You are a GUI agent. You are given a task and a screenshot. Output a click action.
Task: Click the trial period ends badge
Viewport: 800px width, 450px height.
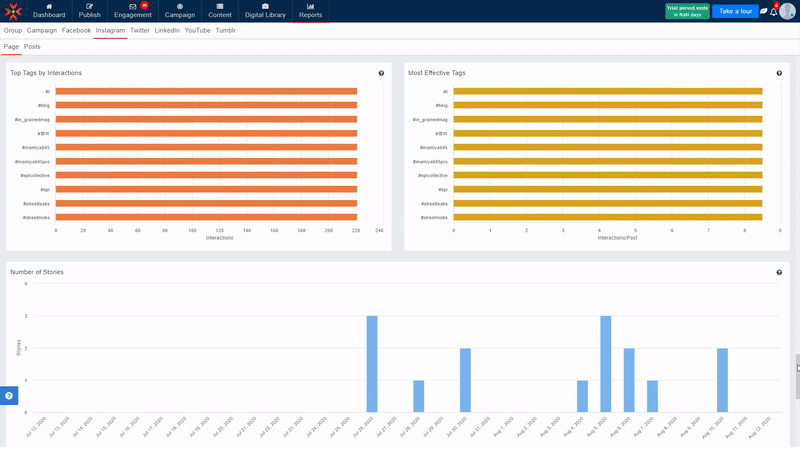click(687, 11)
